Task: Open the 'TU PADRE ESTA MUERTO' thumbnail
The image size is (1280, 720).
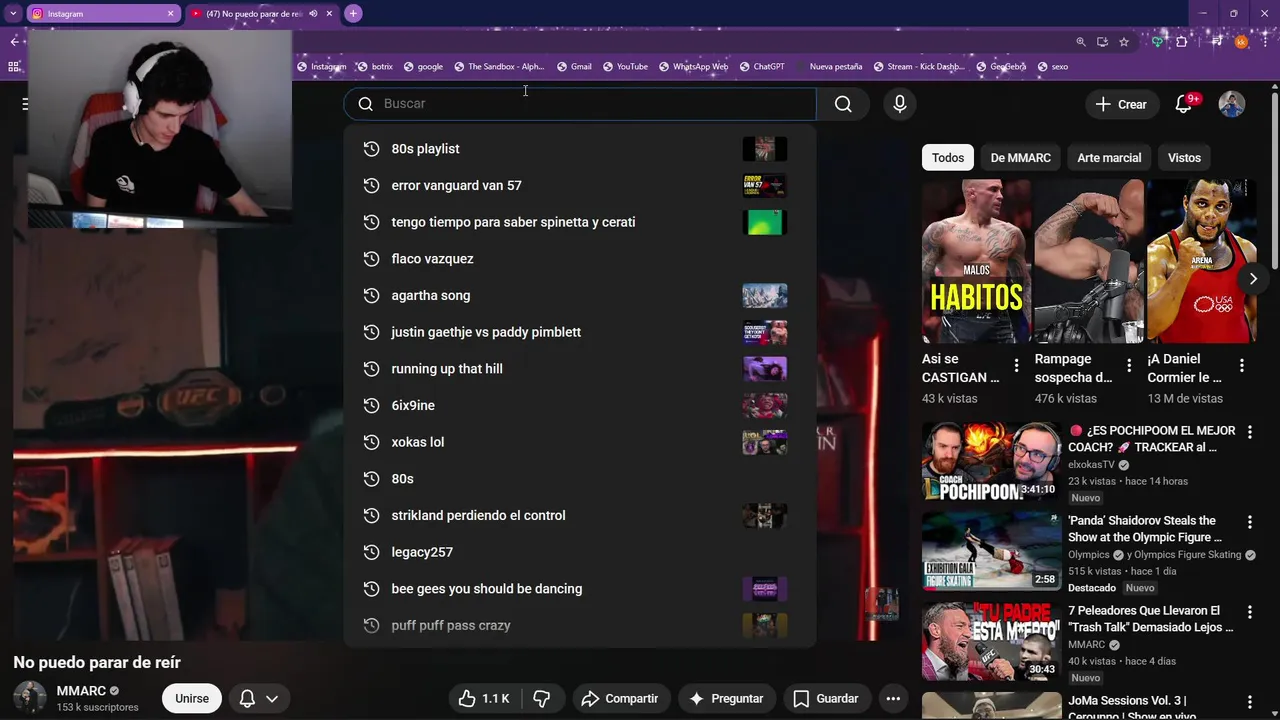Action: point(991,641)
